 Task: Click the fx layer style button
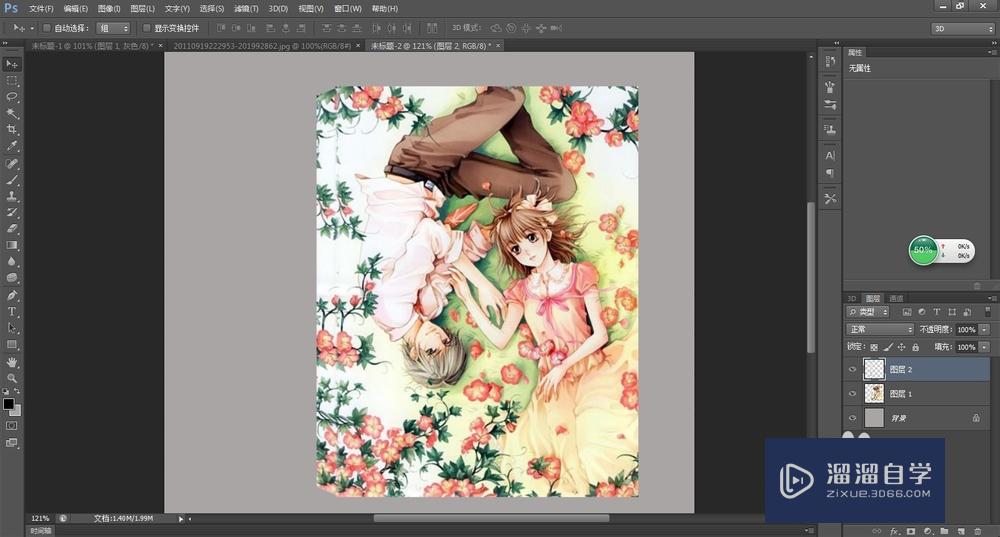(895, 530)
